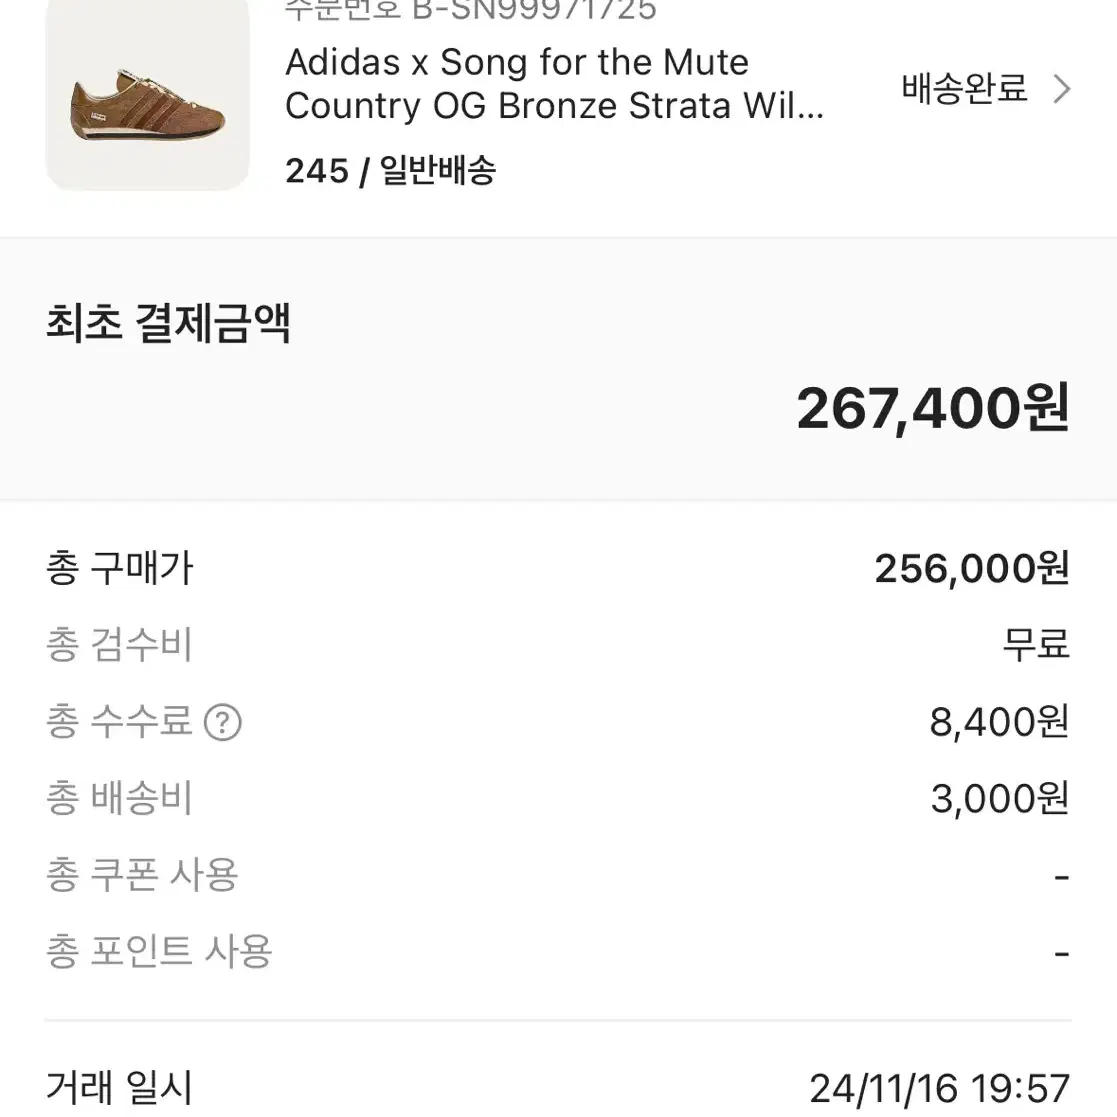Tap the 3,000원 shipping fee
1117x1117 pixels.
coord(1000,799)
